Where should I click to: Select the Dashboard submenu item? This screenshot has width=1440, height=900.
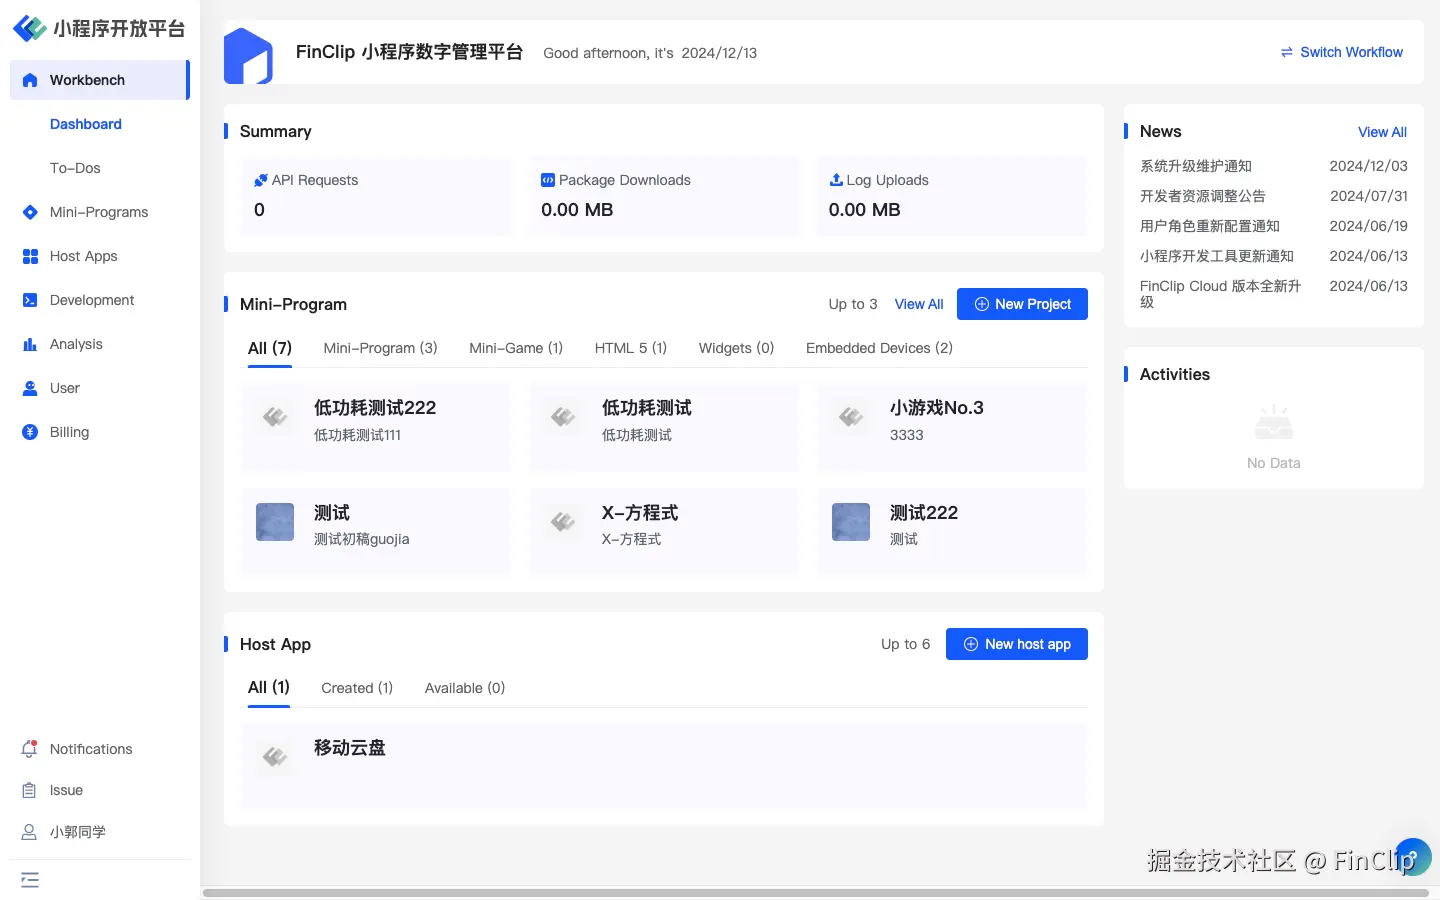pos(86,124)
